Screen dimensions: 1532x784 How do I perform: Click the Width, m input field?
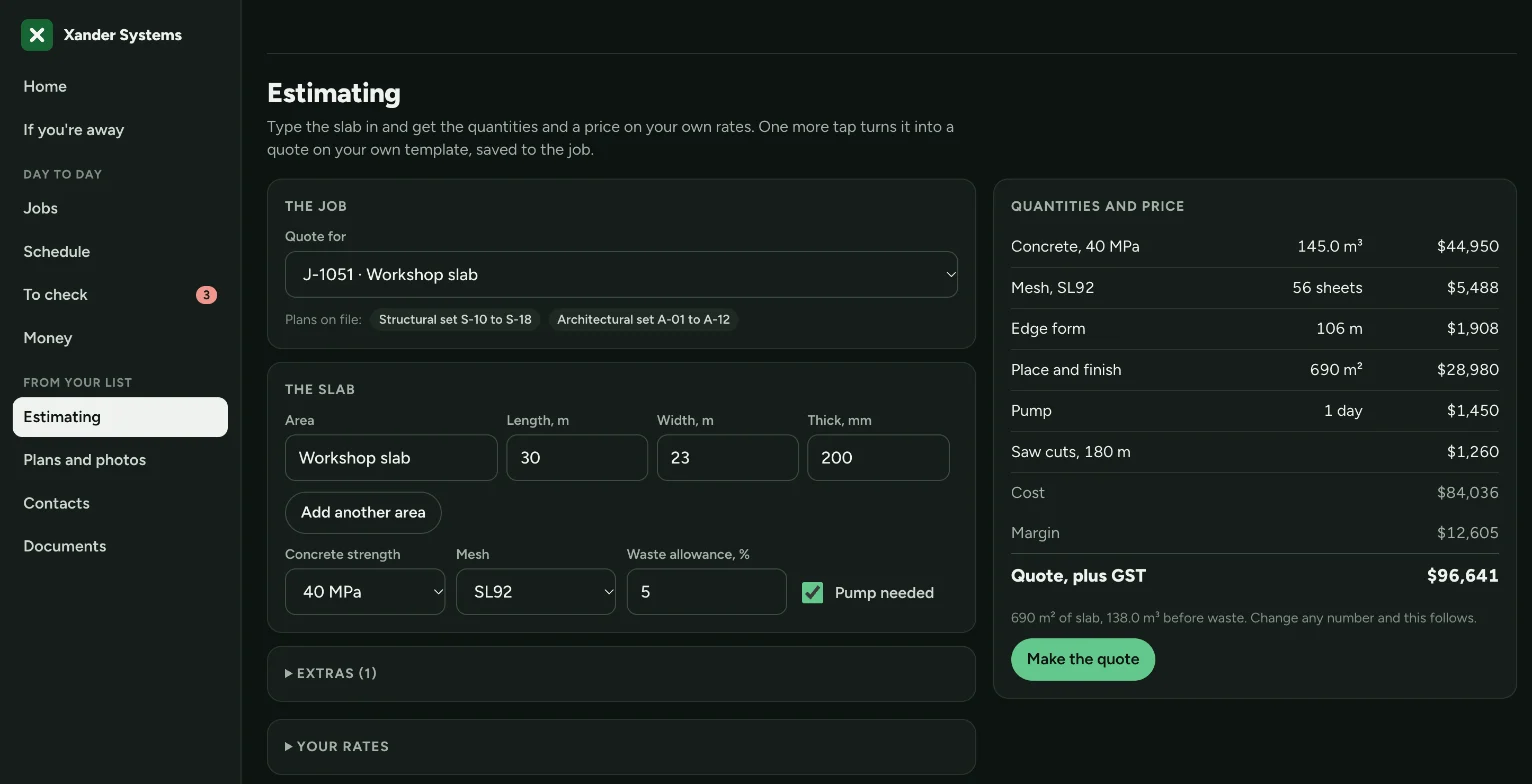(x=728, y=458)
